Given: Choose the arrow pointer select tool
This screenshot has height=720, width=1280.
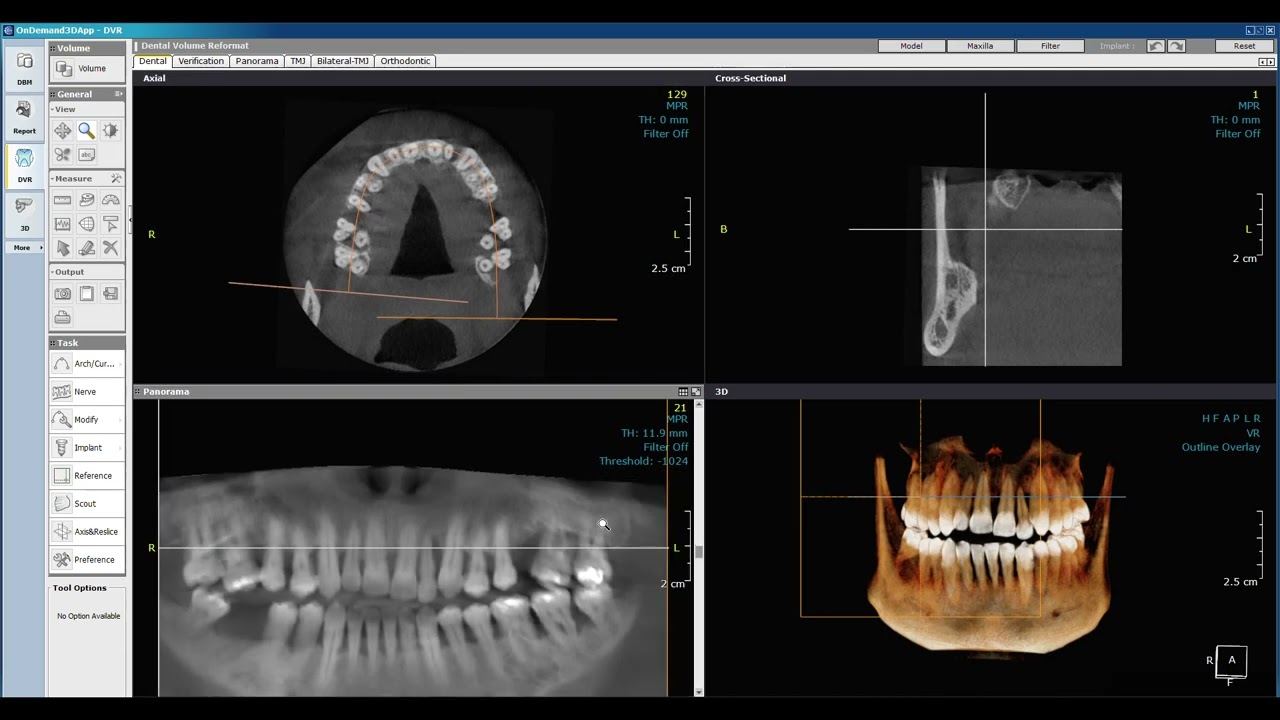Looking at the screenshot, I should (x=63, y=248).
